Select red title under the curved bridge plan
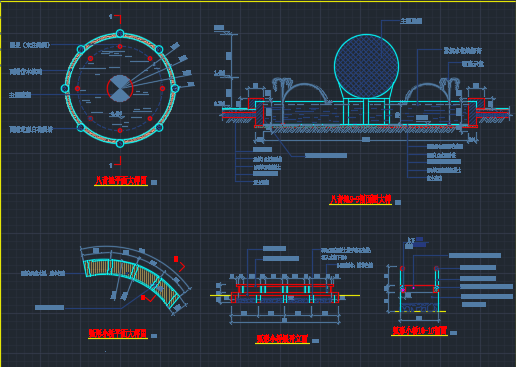The width and height of the screenshot is (516, 367). [118, 333]
